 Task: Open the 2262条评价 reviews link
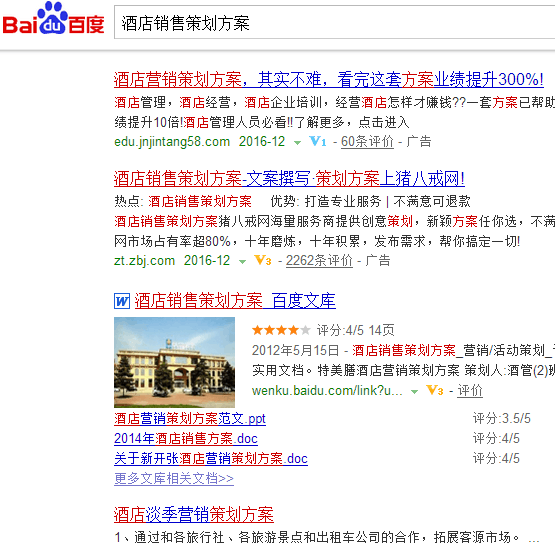point(319,261)
